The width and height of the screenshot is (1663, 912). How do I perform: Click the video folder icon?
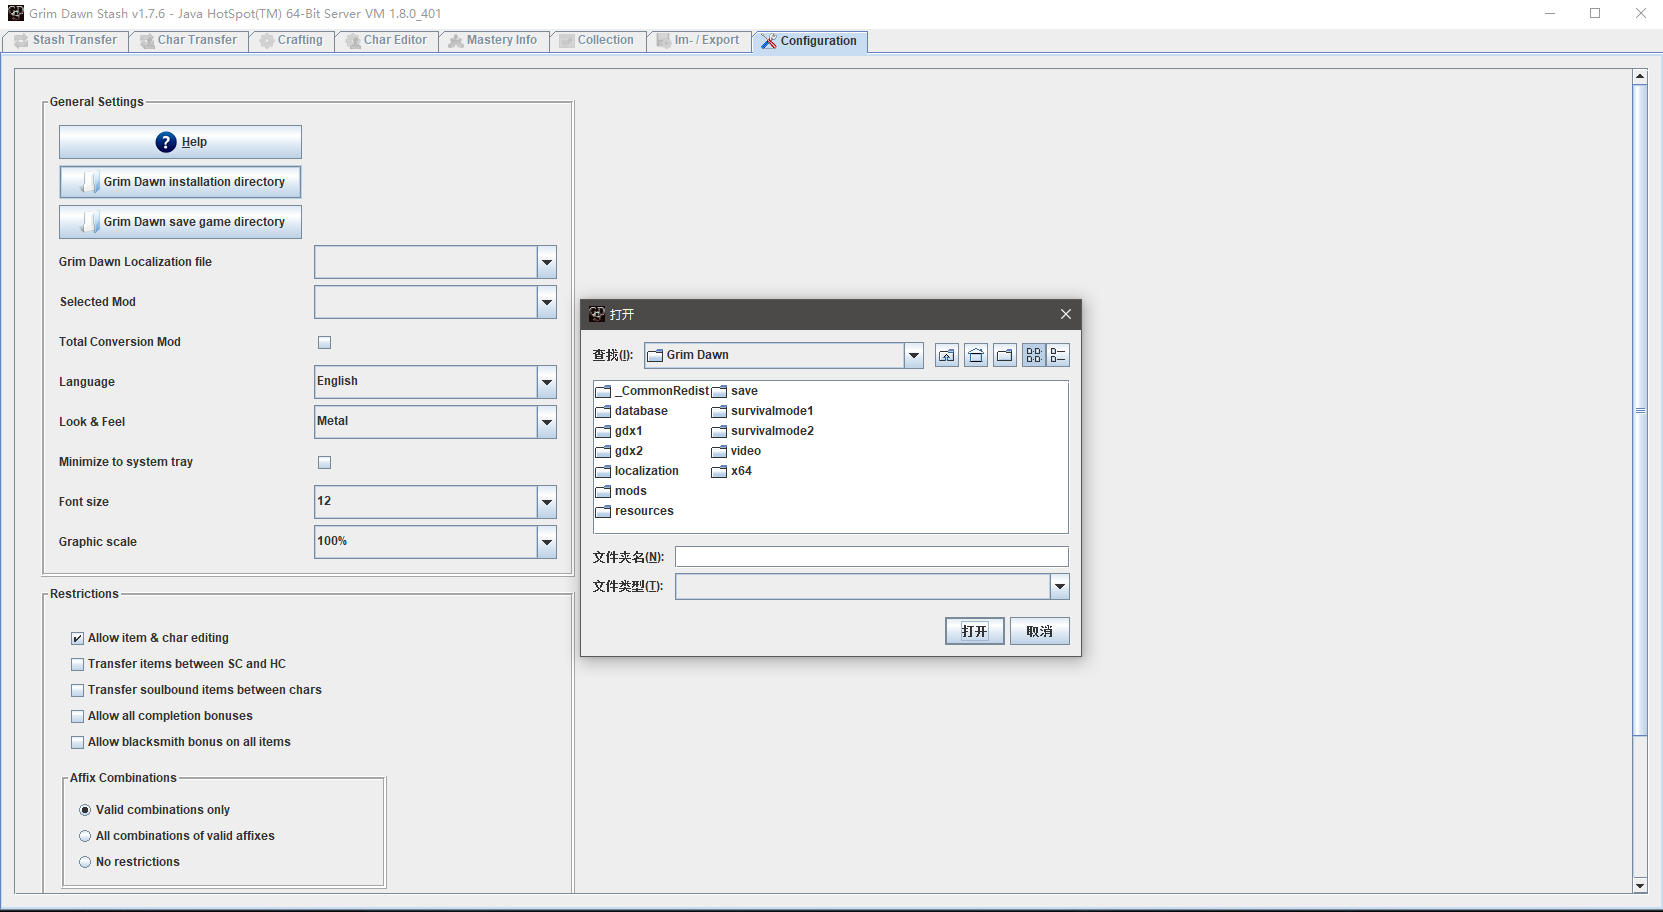pos(719,452)
